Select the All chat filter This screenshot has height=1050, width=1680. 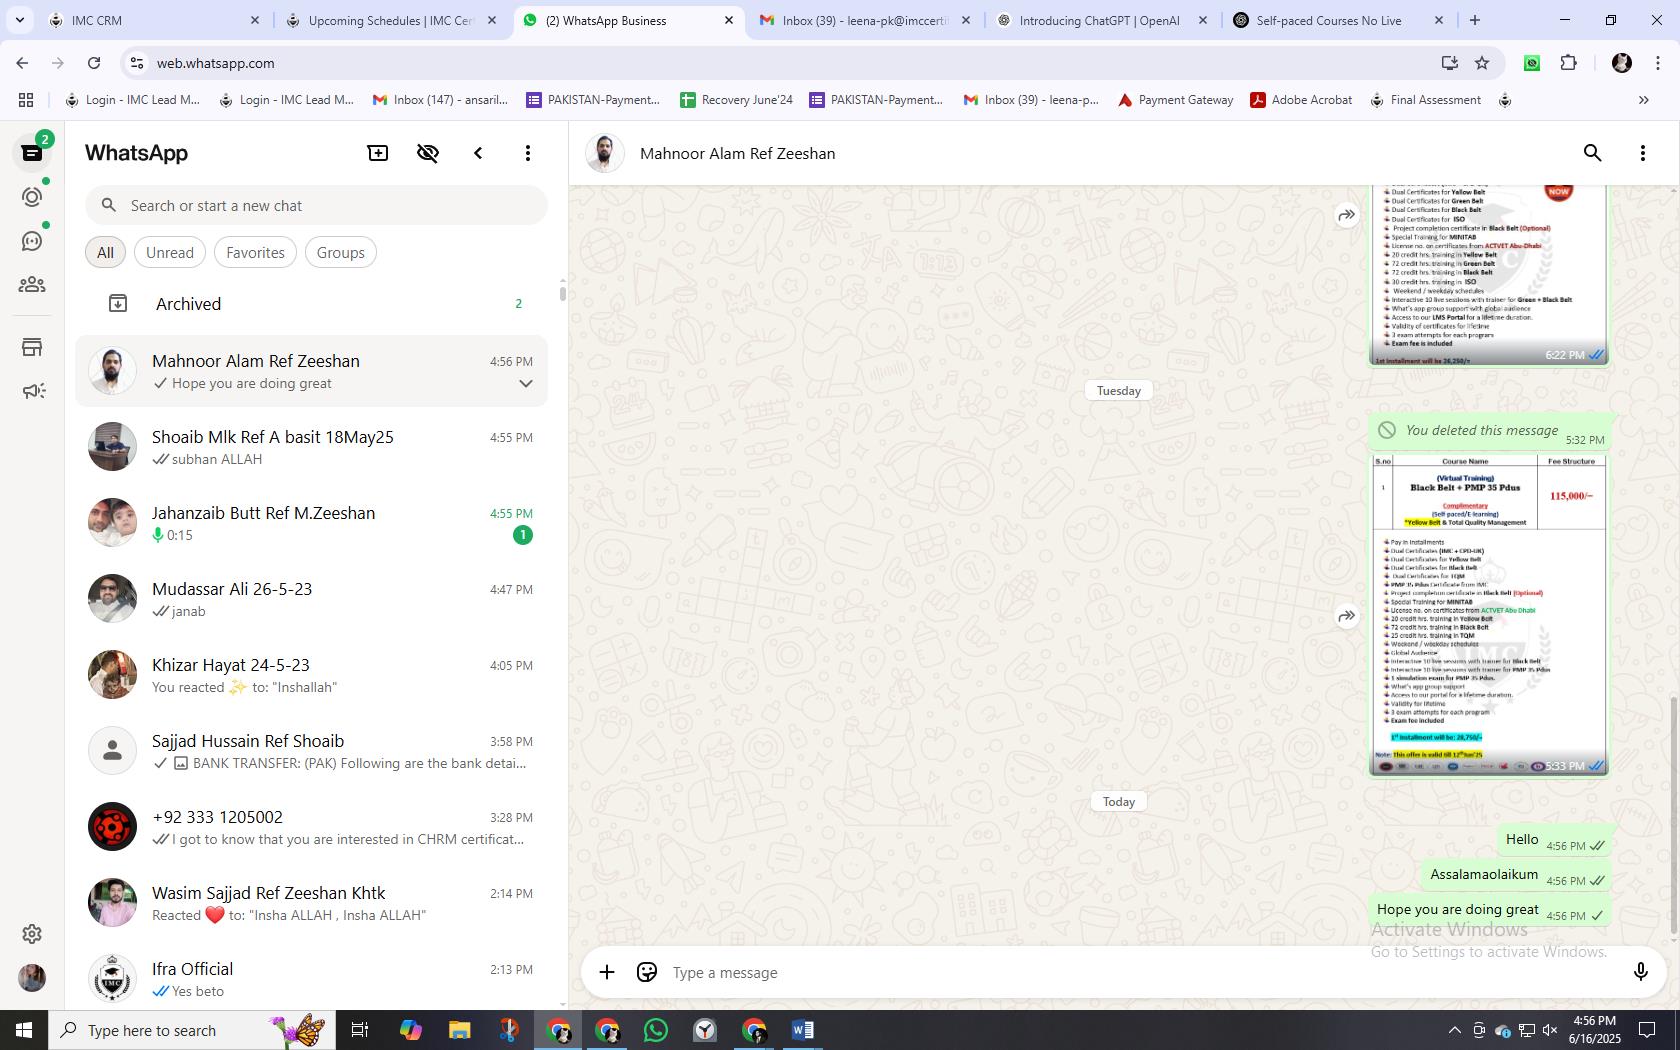coord(105,253)
